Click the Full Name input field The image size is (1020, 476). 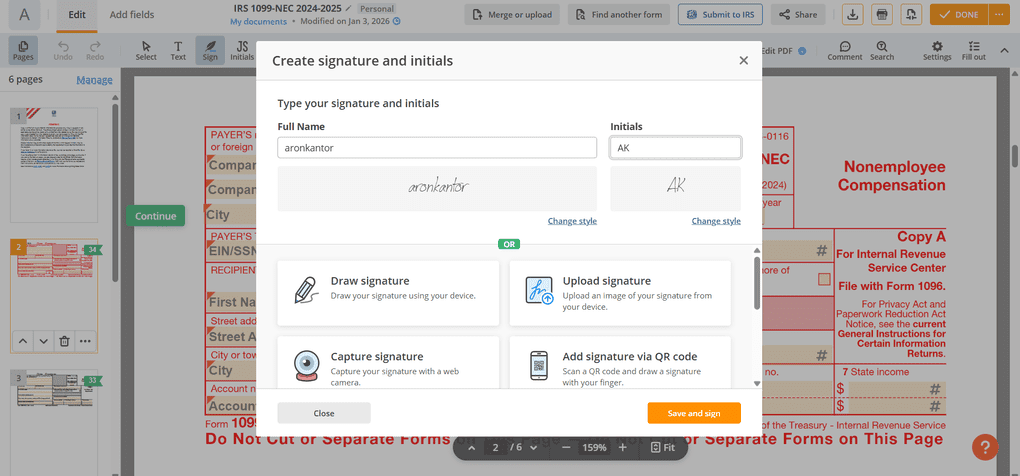[437, 147]
